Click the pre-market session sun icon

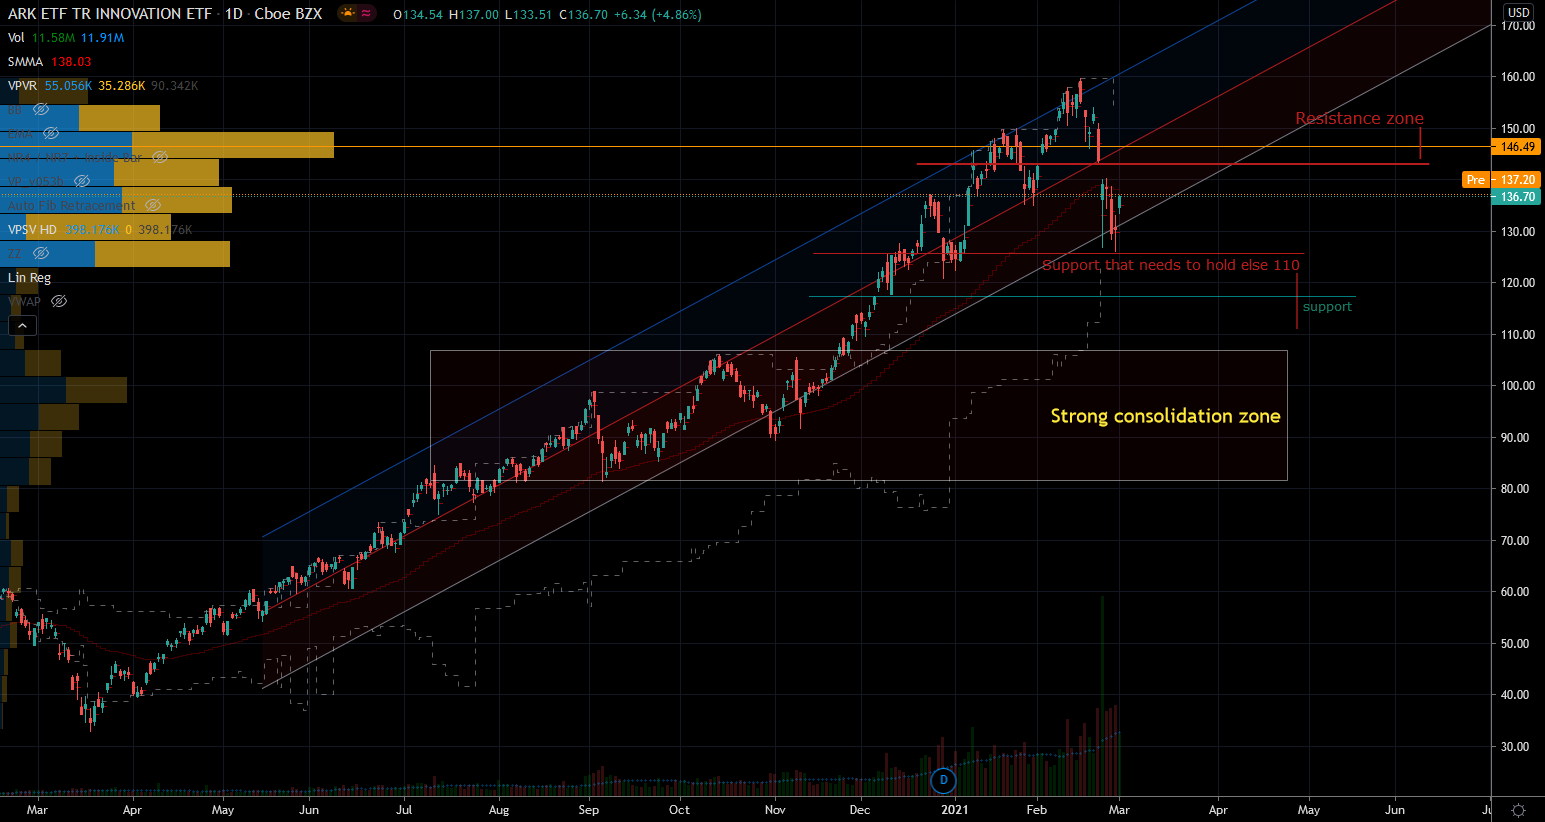click(348, 14)
